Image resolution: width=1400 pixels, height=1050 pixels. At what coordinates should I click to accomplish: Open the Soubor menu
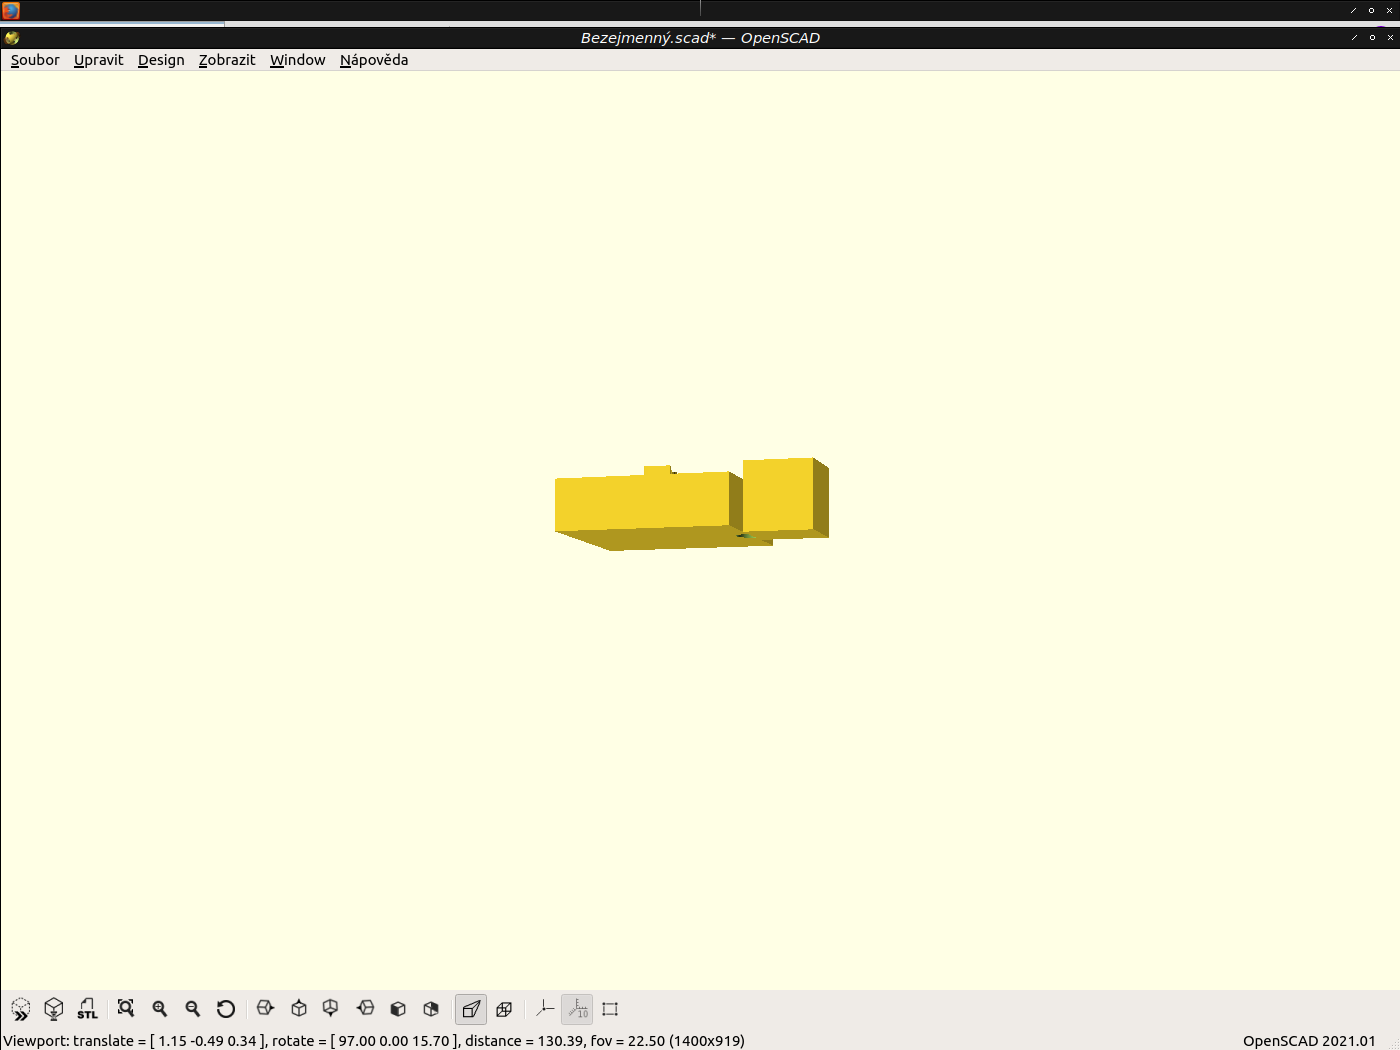pos(35,60)
